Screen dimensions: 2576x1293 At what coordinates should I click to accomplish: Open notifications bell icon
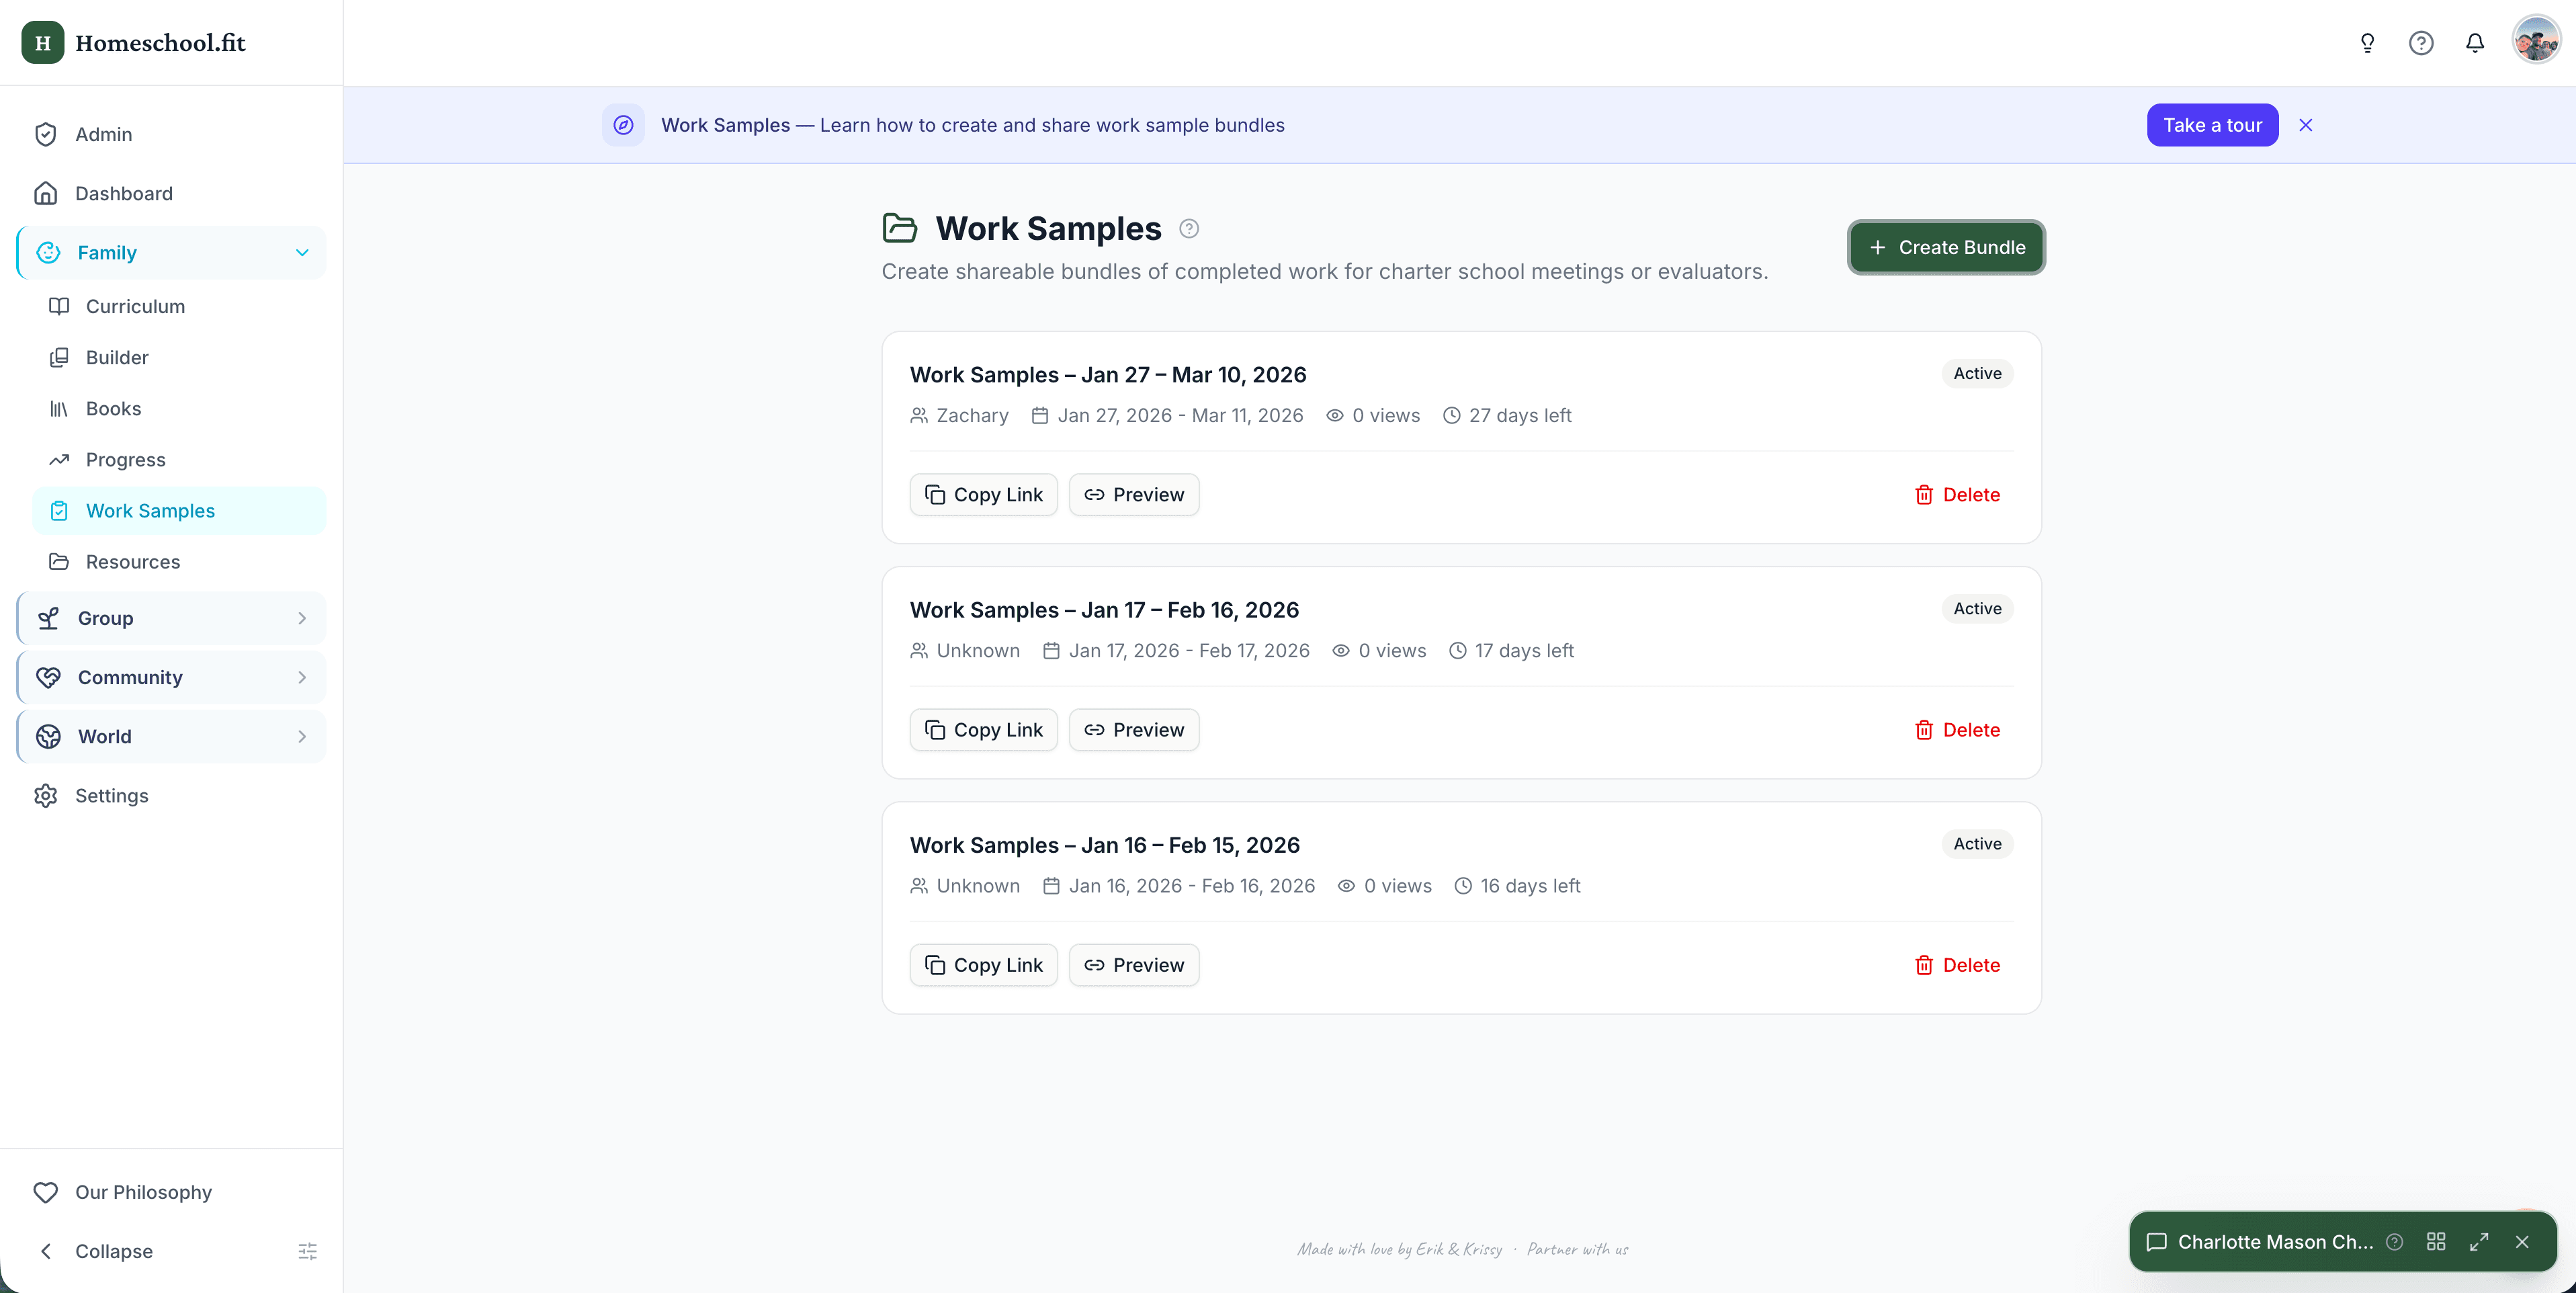pos(2475,43)
